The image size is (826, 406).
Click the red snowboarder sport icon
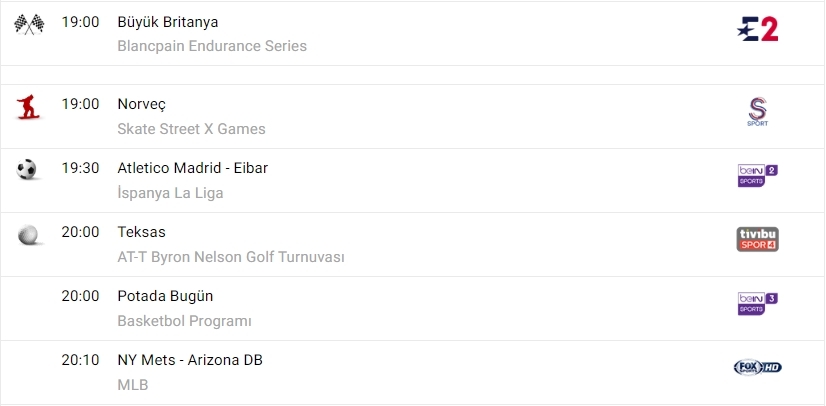tap(29, 106)
